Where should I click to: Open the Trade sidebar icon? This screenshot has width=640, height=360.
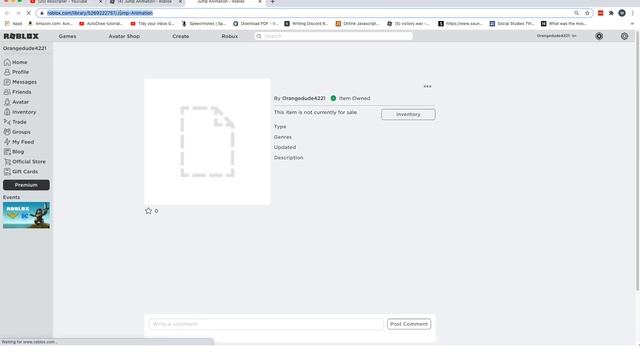(7, 122)
